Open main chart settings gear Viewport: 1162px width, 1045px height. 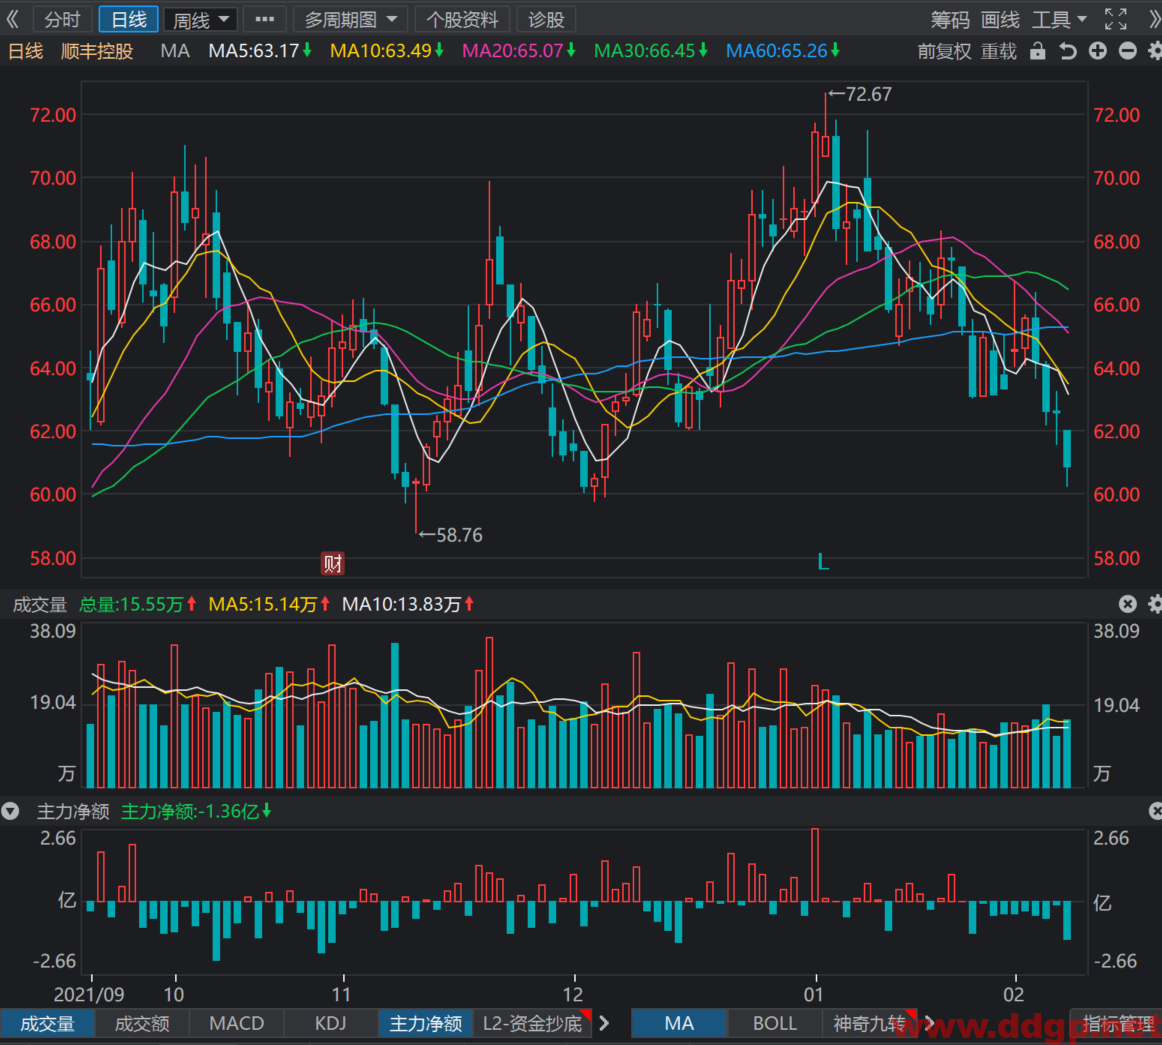click(1155, 51)
